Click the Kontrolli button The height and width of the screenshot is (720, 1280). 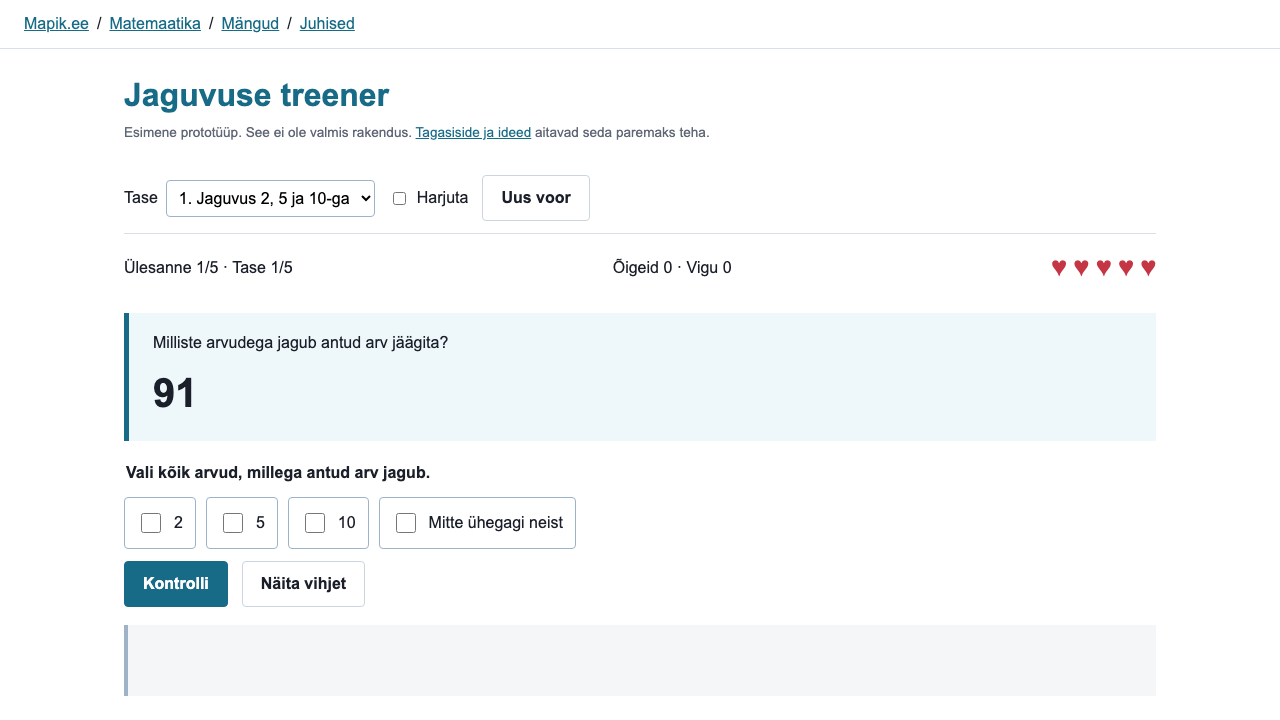pos(176,584)
